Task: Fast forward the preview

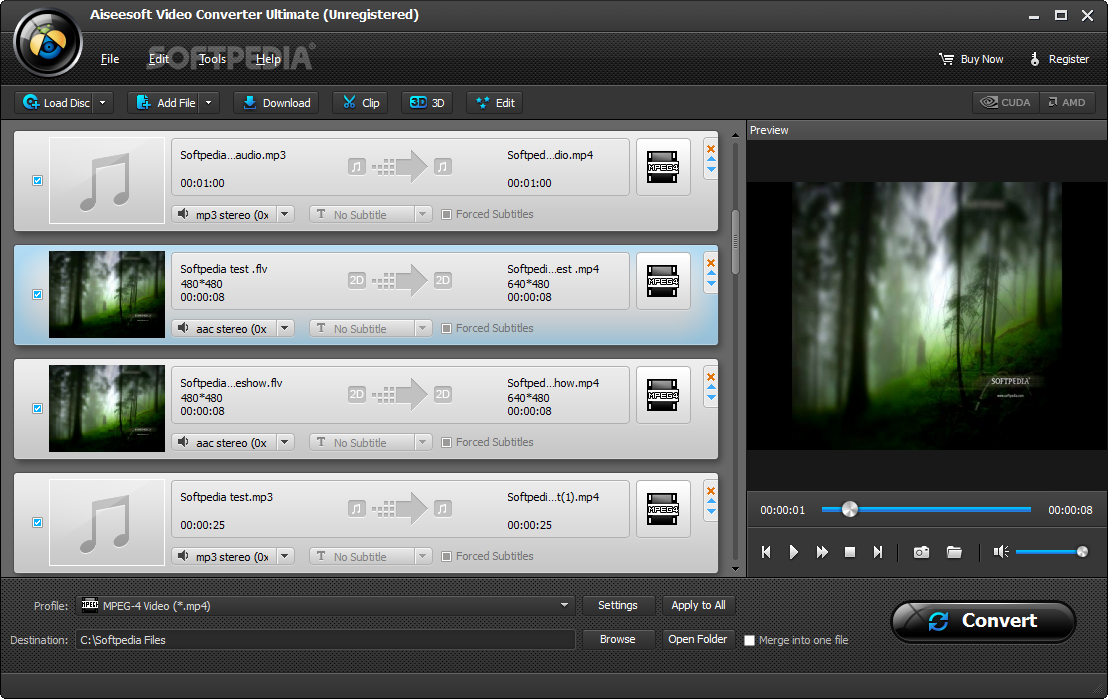Action: pos(822,552)
